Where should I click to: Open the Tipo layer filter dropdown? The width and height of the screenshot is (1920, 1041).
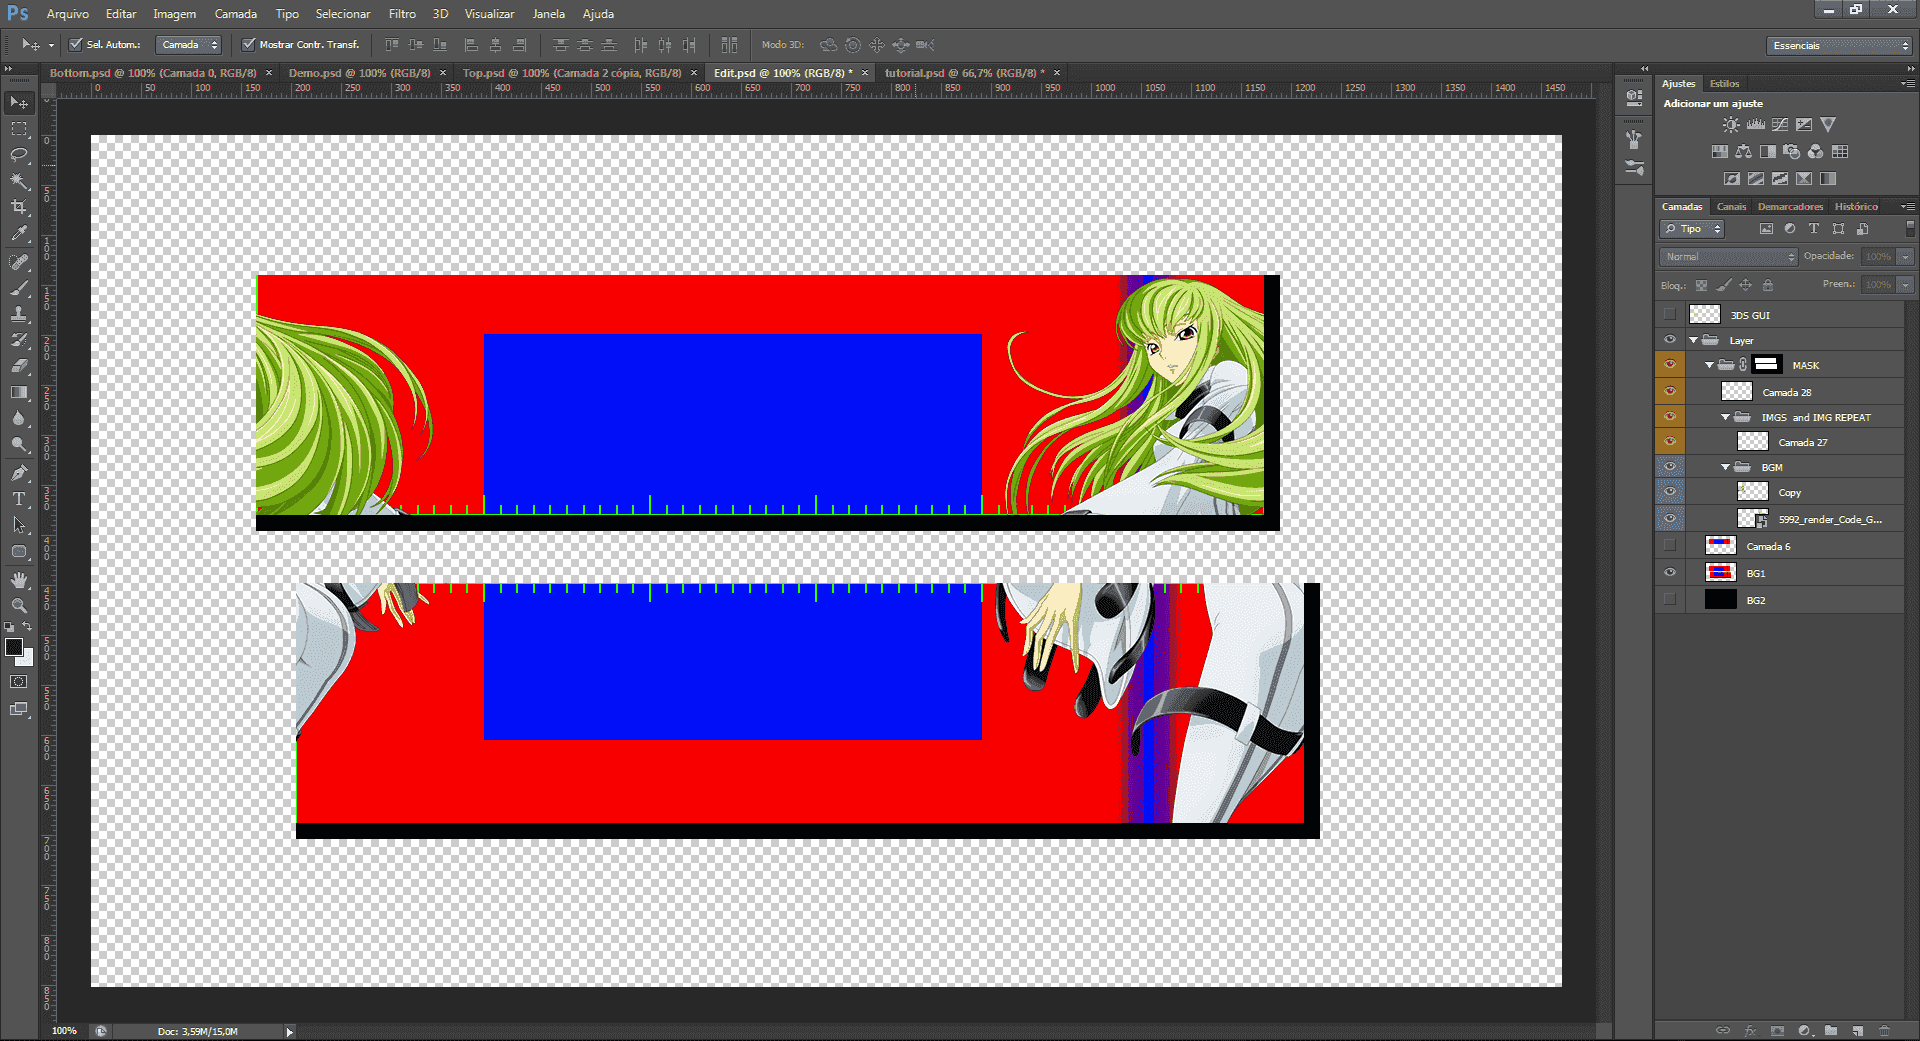click(1692, 229)
